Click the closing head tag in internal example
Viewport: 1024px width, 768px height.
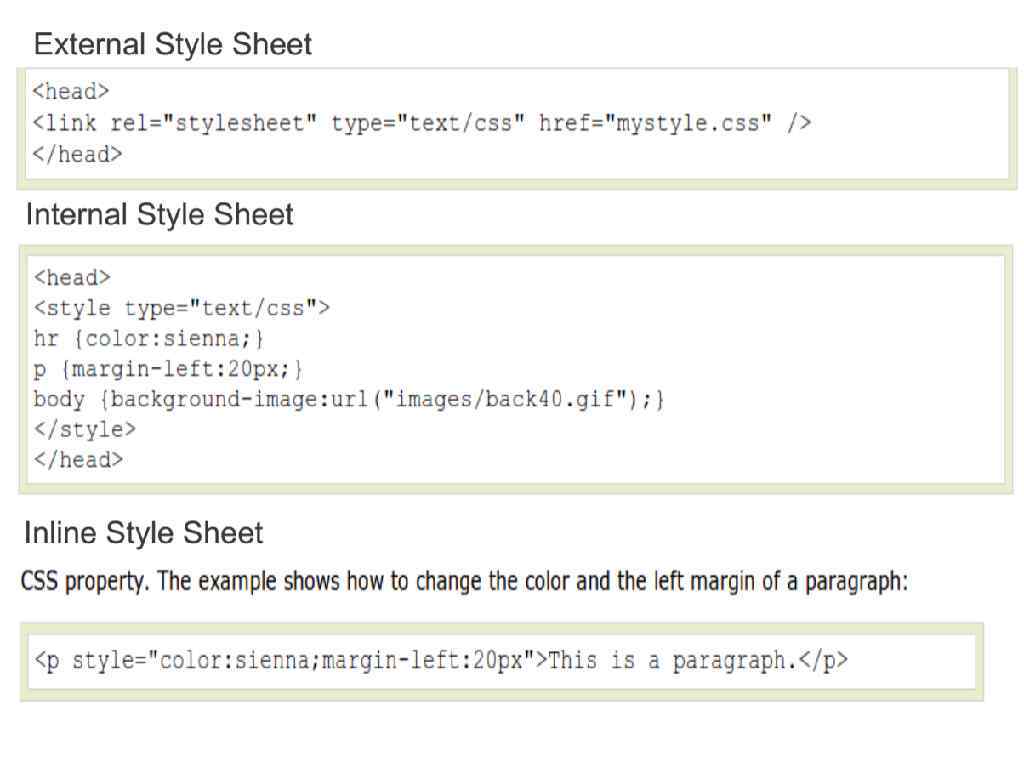[77, 460]
